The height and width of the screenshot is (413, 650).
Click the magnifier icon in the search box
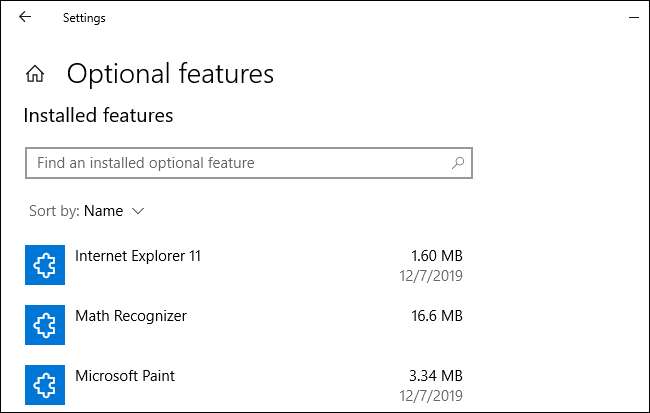tap(458, 162)
